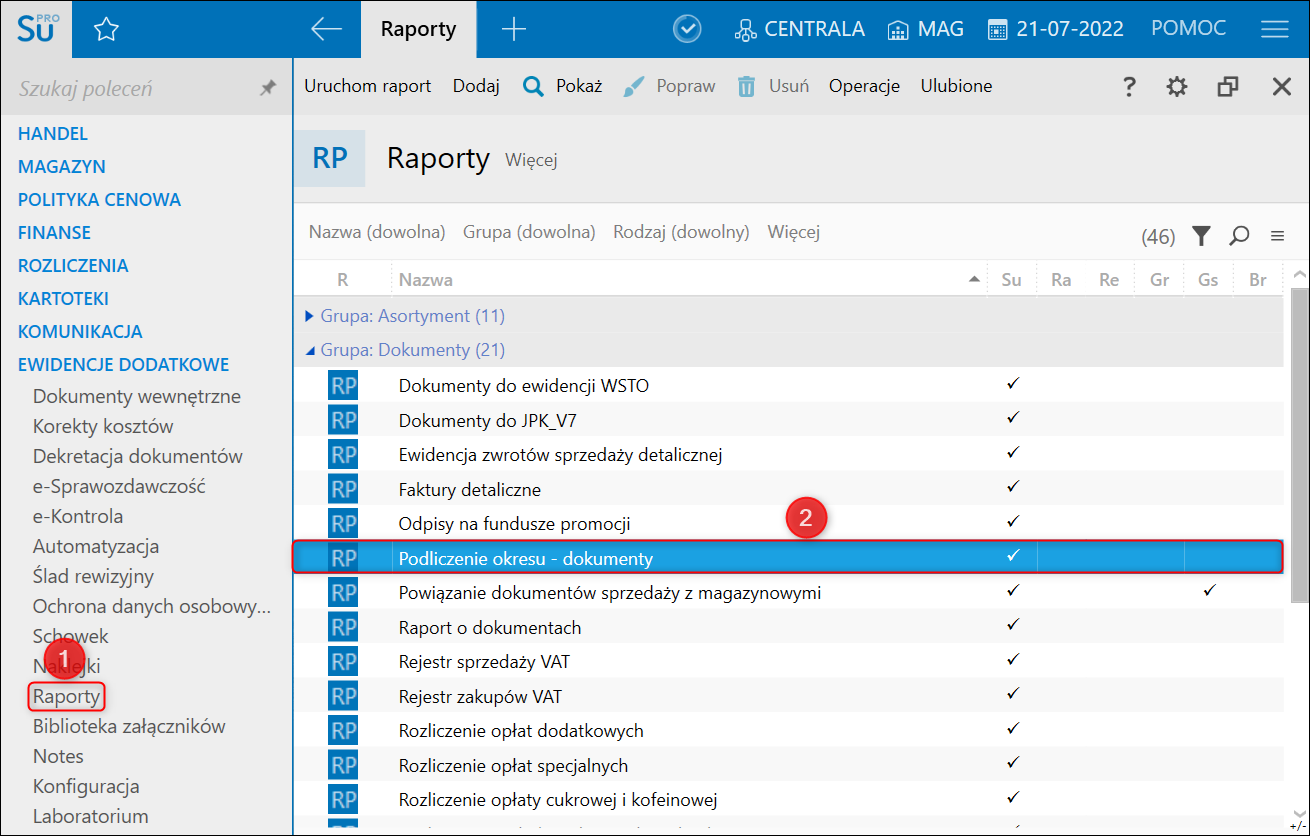Go back using the left arrow icon

point(326,30)
